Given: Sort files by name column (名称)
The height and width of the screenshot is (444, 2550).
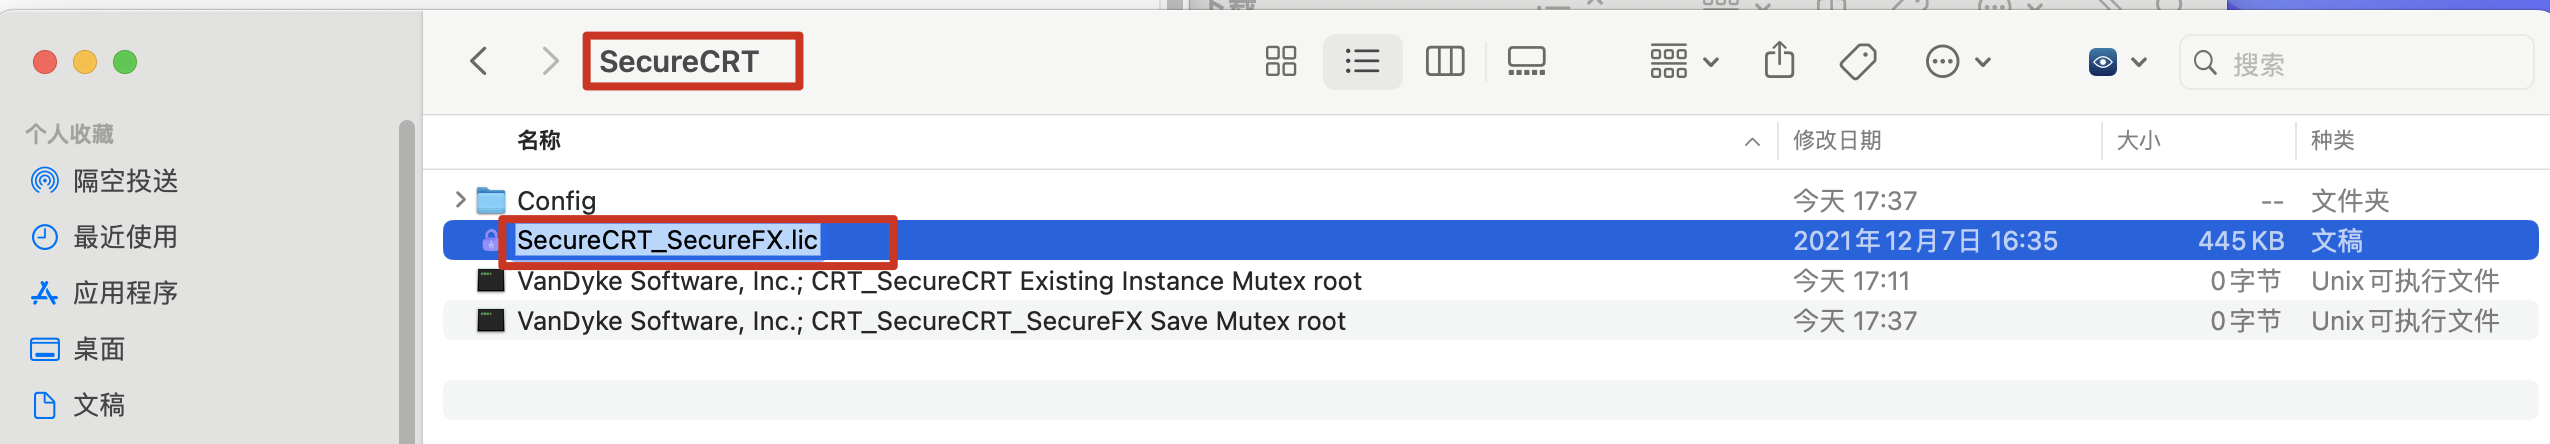Looking at the screenshot, I should (x=539, y=141).
